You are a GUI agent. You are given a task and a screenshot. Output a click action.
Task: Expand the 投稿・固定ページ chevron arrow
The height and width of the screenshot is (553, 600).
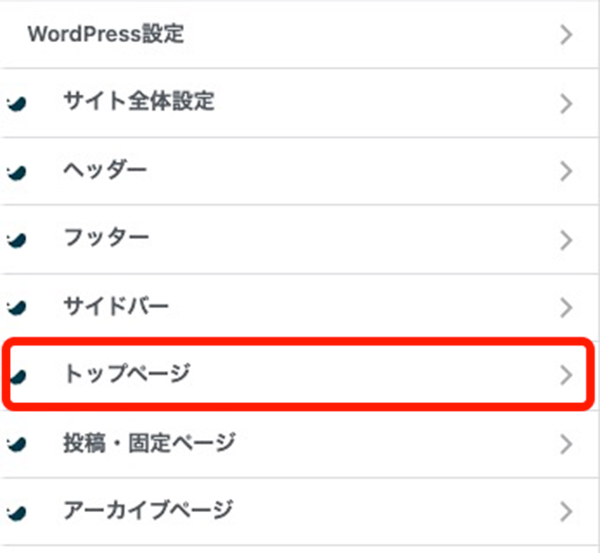point(567,443)
